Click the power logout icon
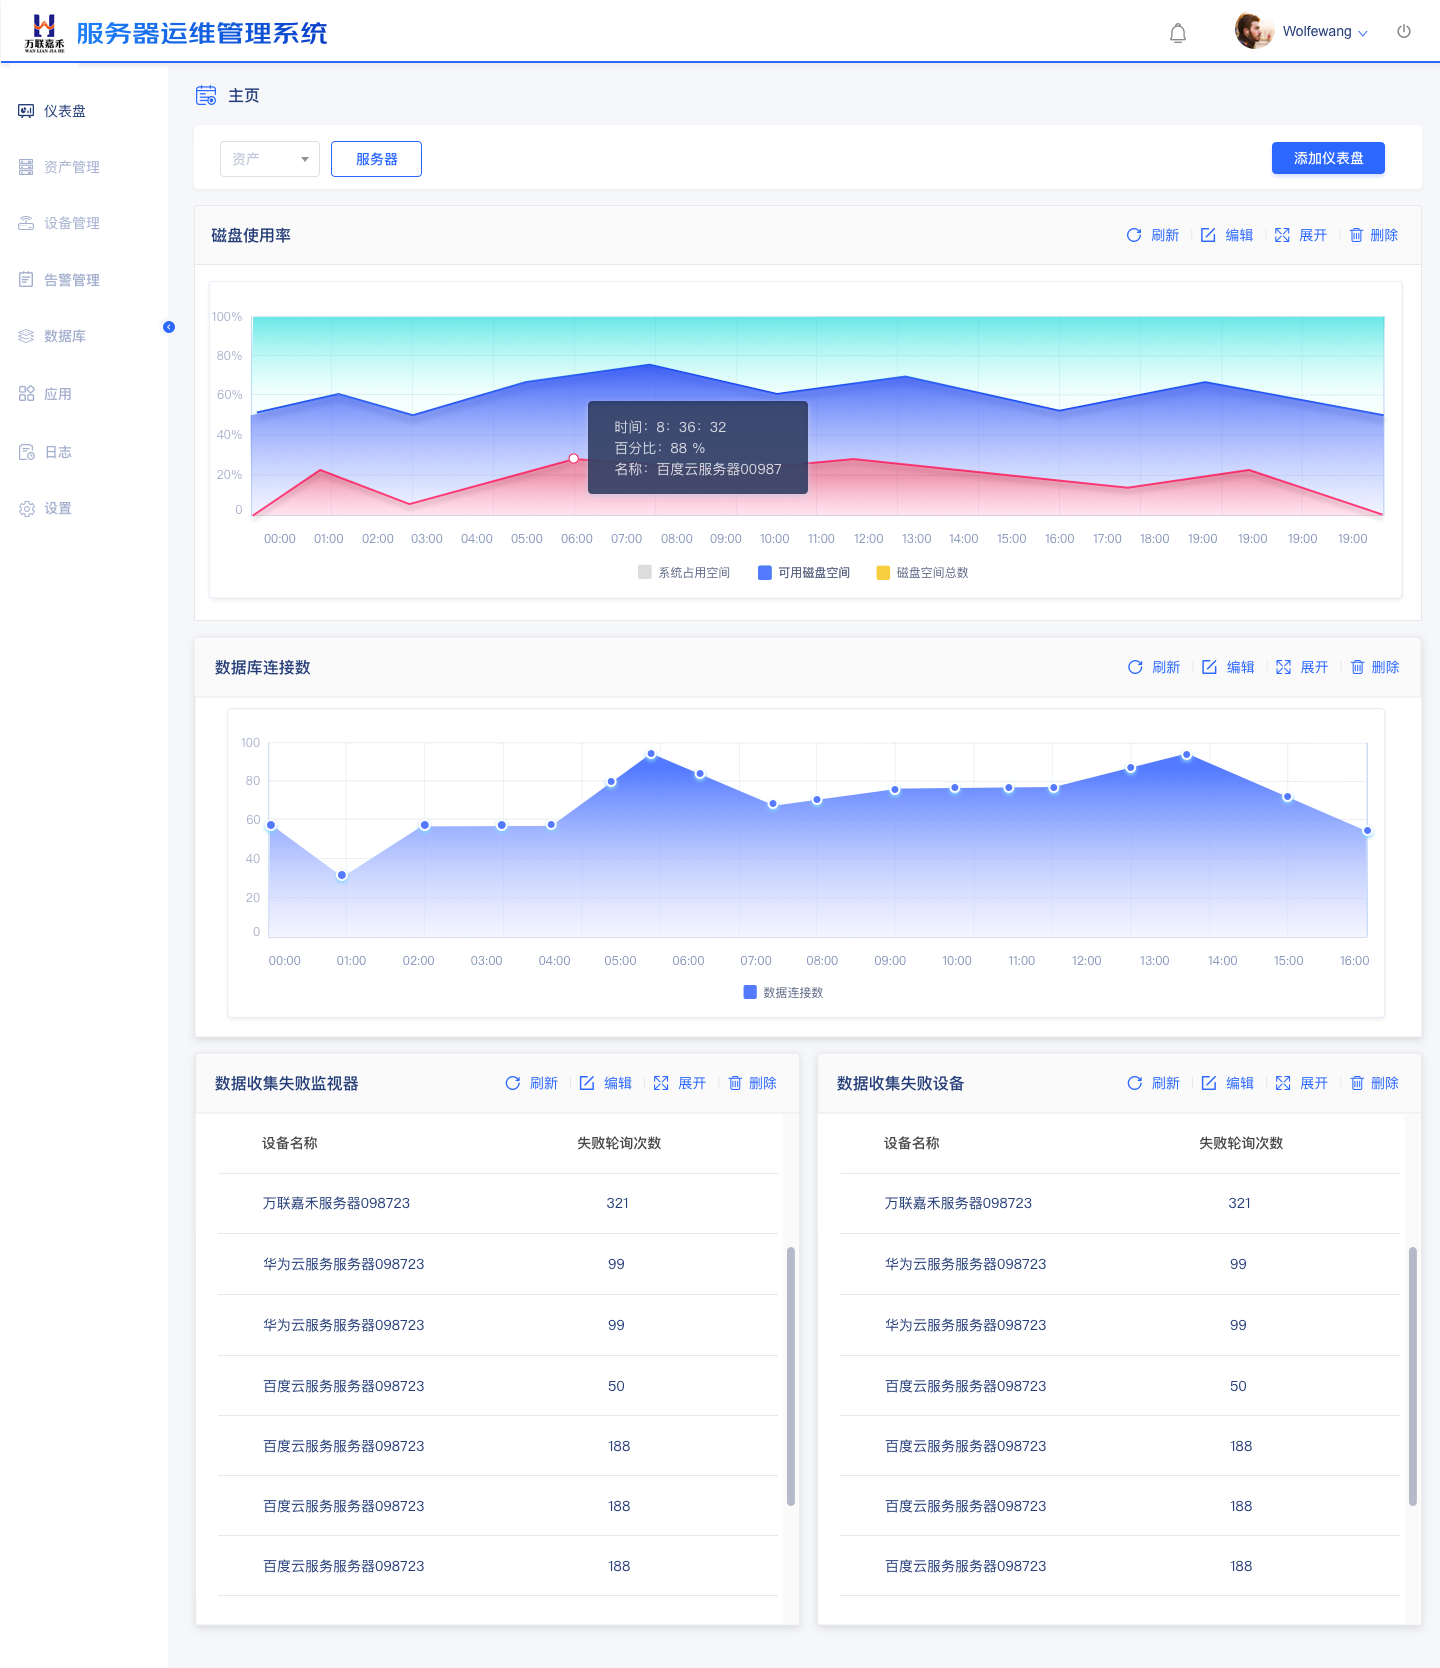Image resolution: width=1440 pixels, height=1668 pixels. (1404, 31)
